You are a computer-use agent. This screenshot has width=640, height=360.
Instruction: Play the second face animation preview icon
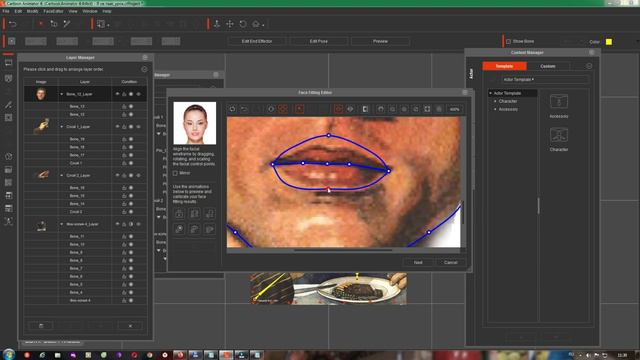[x=194, y=213]
